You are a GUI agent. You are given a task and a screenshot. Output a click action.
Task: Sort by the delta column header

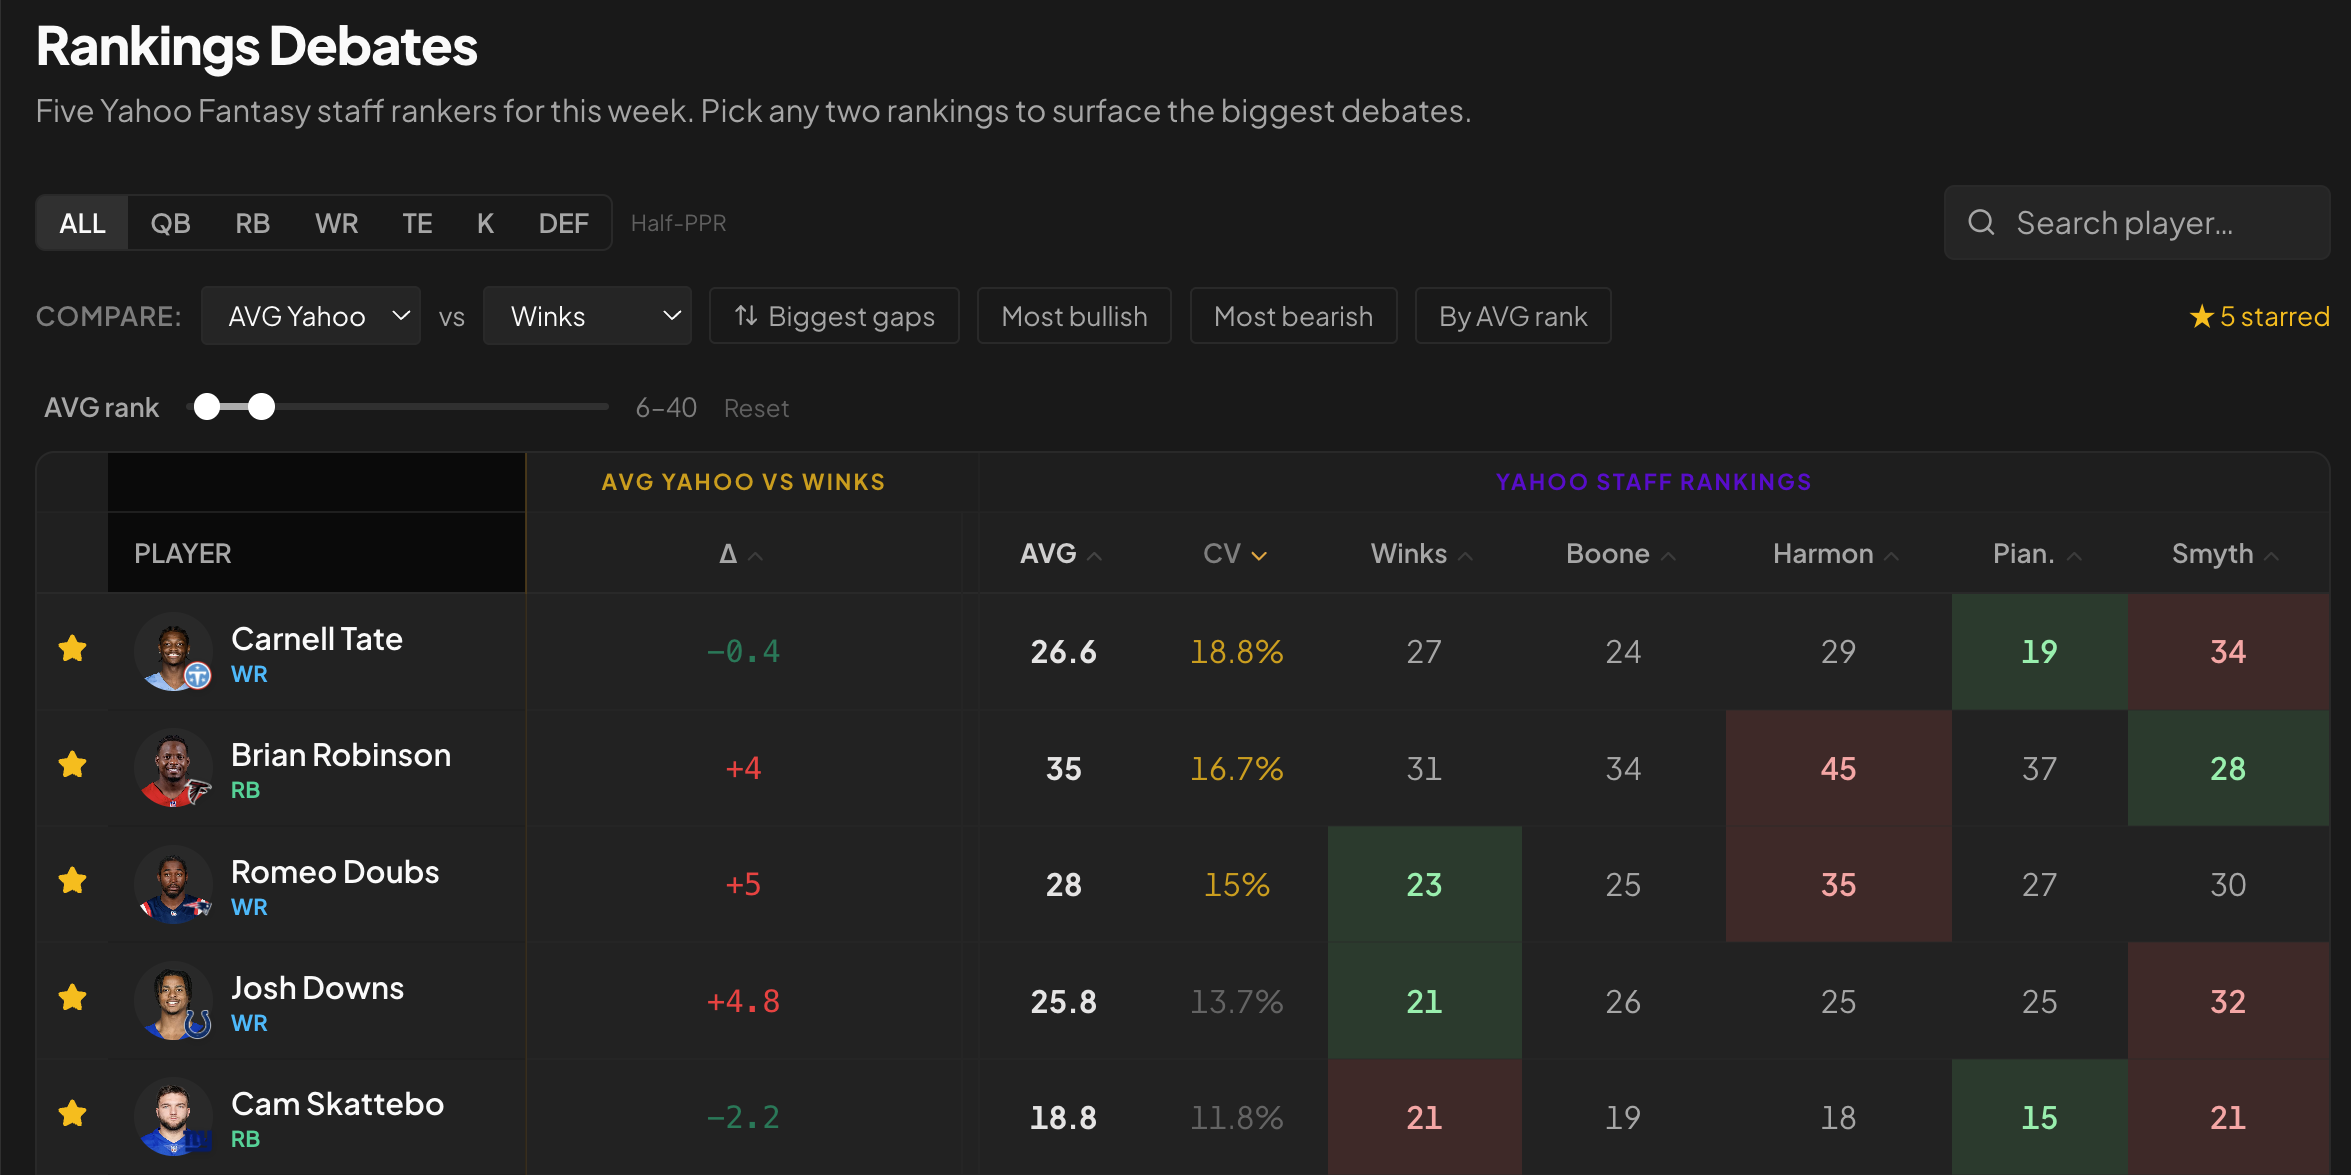pos(741,554)
